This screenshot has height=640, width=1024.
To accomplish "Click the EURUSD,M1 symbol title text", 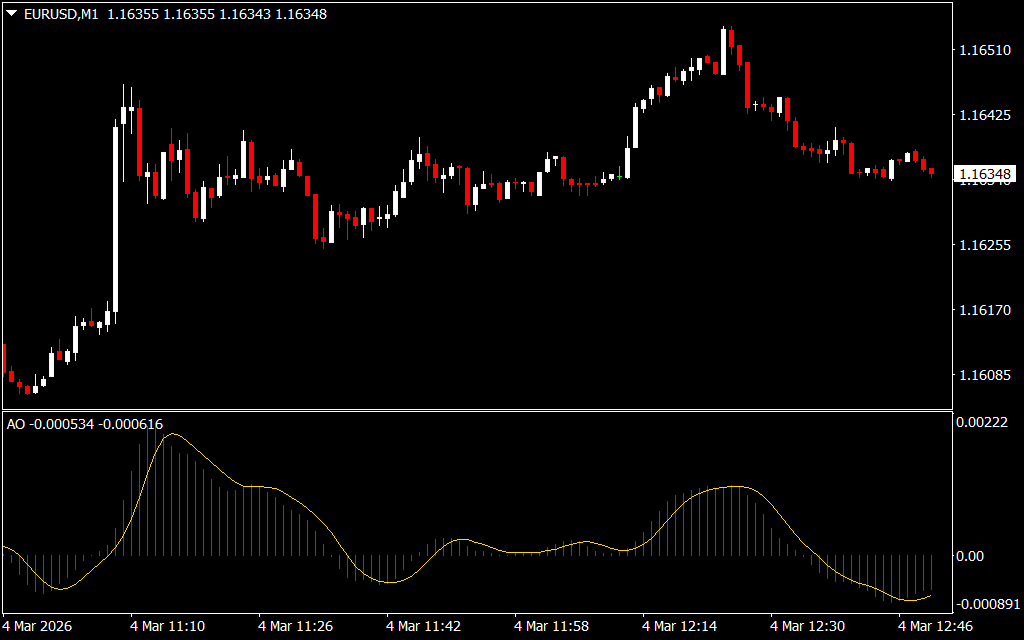I will point(60,14).
